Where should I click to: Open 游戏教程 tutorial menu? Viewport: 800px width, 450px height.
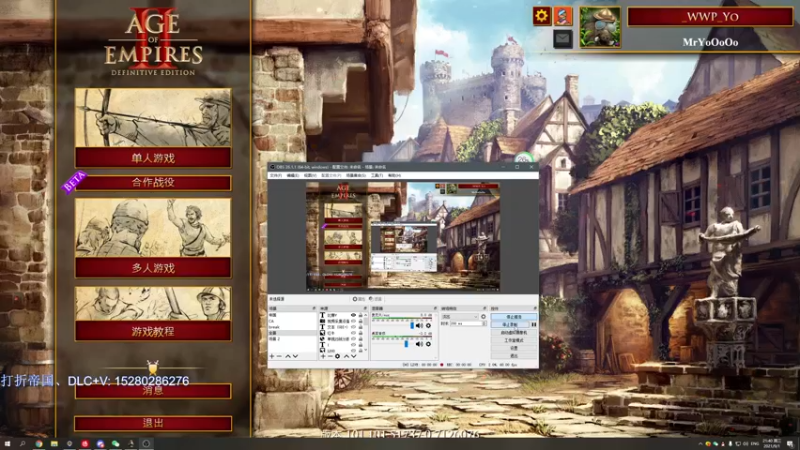(x=153, y=331)
